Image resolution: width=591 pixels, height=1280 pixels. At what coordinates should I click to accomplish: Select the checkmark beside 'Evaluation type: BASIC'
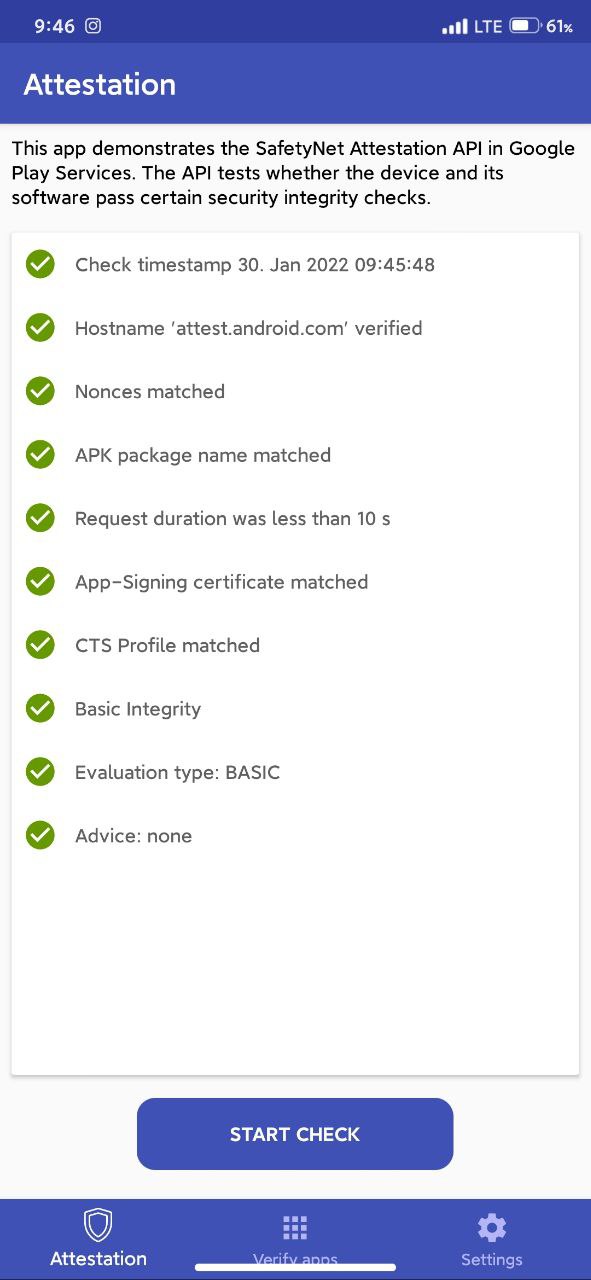(x=40, y=771)
